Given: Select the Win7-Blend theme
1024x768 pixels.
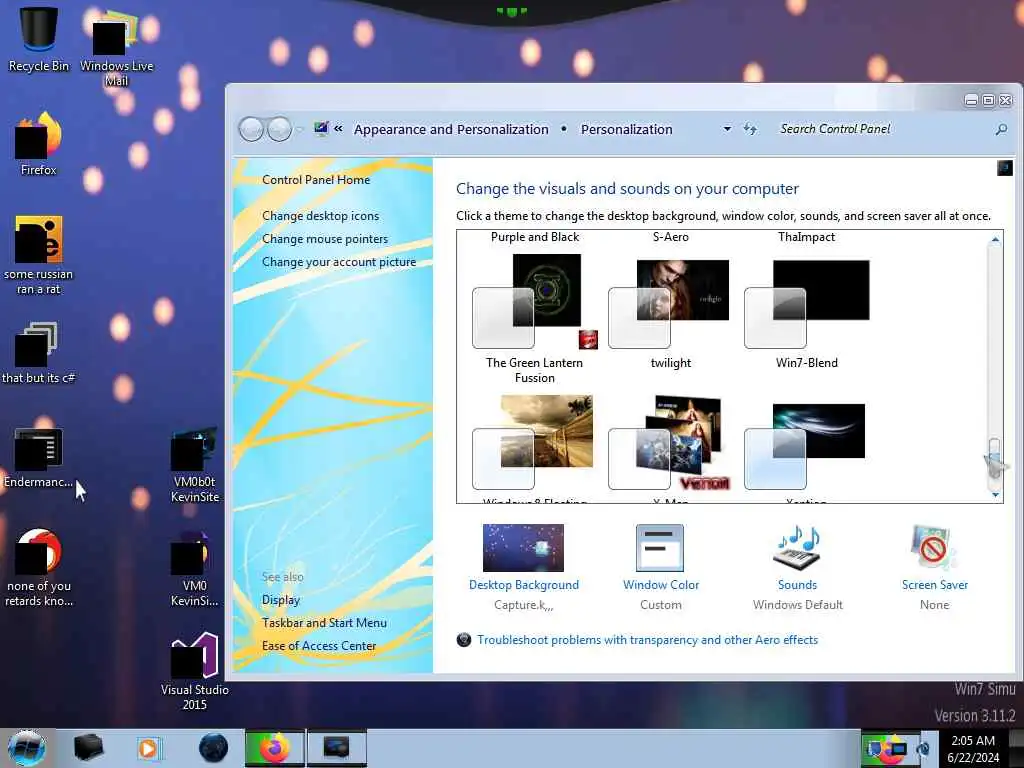Looking at the screenshot, I should [x=807, y=315].
